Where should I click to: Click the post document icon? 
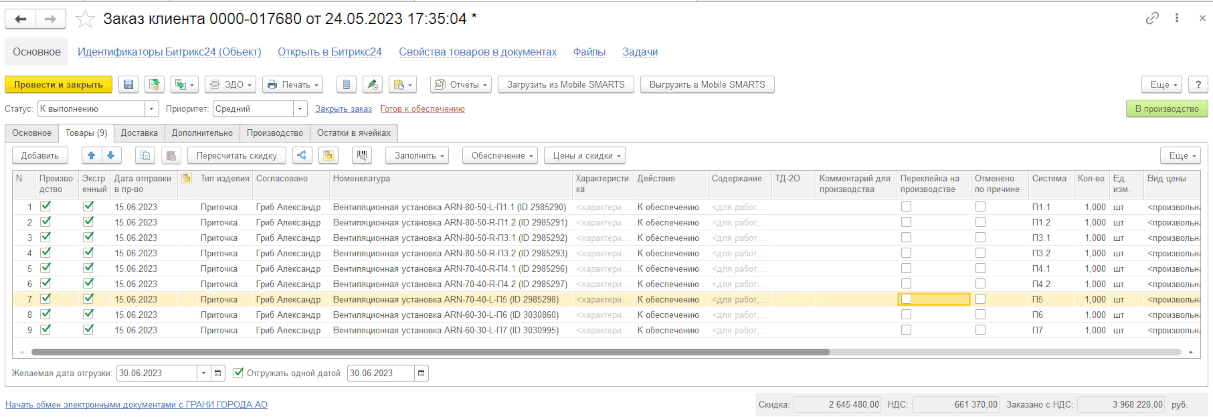(153, 85)
